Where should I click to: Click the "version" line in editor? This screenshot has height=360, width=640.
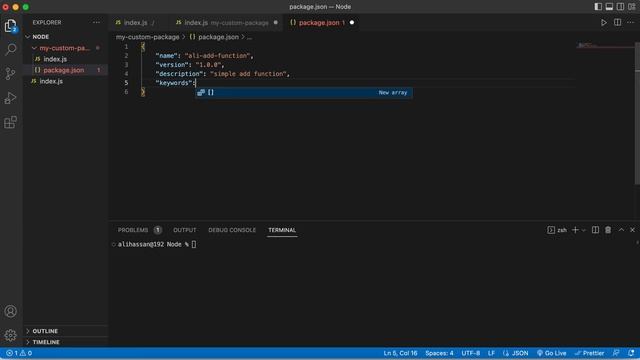pyautogui.click(x=190, y=65)
